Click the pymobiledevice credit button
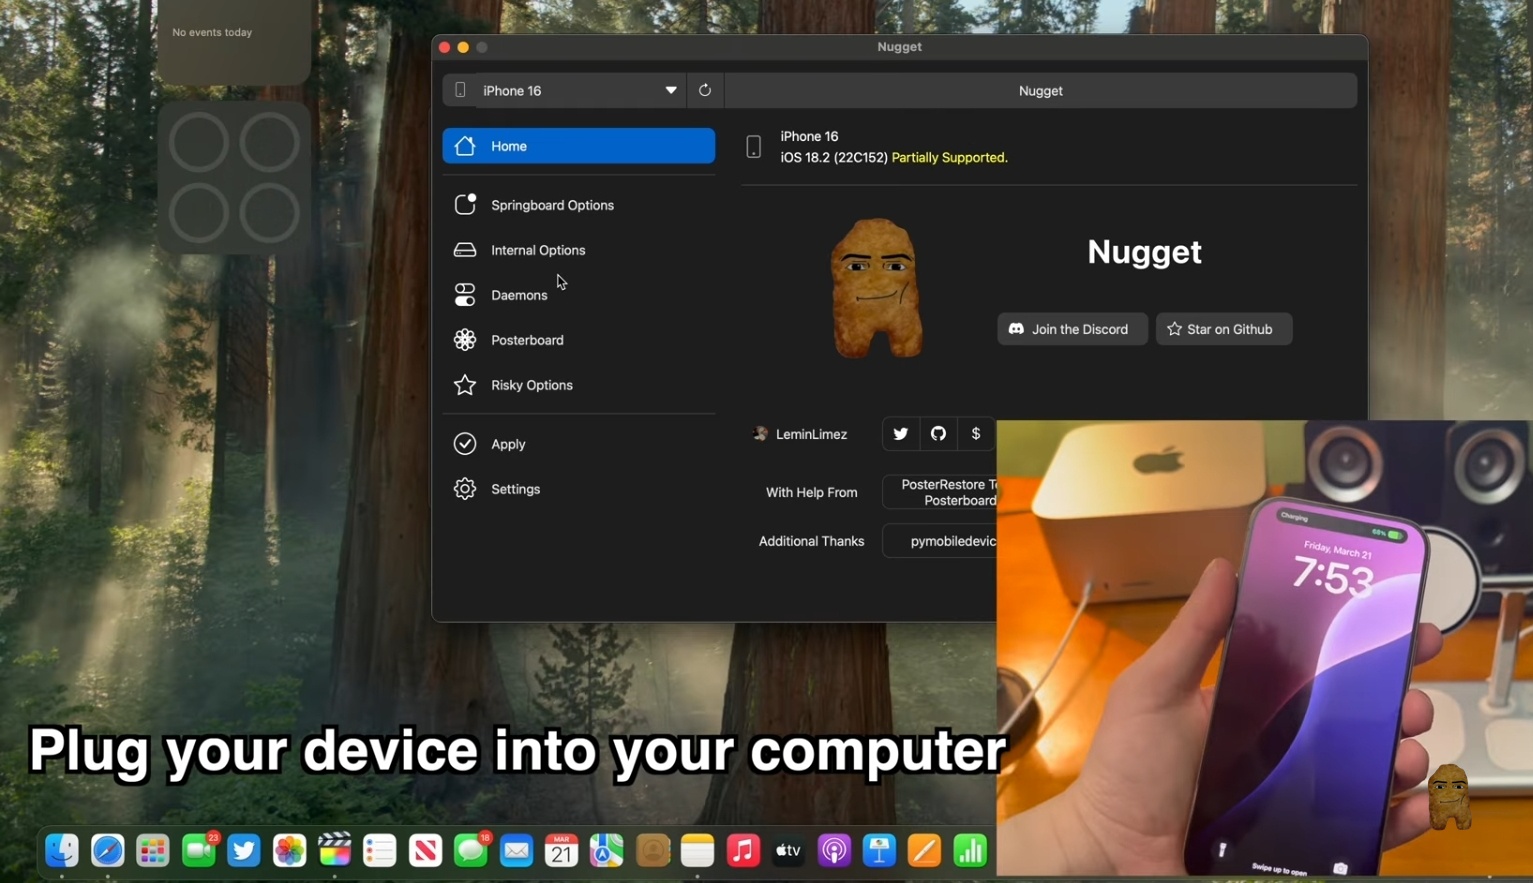Screen dimensions: 1533x883 (940, 541)
